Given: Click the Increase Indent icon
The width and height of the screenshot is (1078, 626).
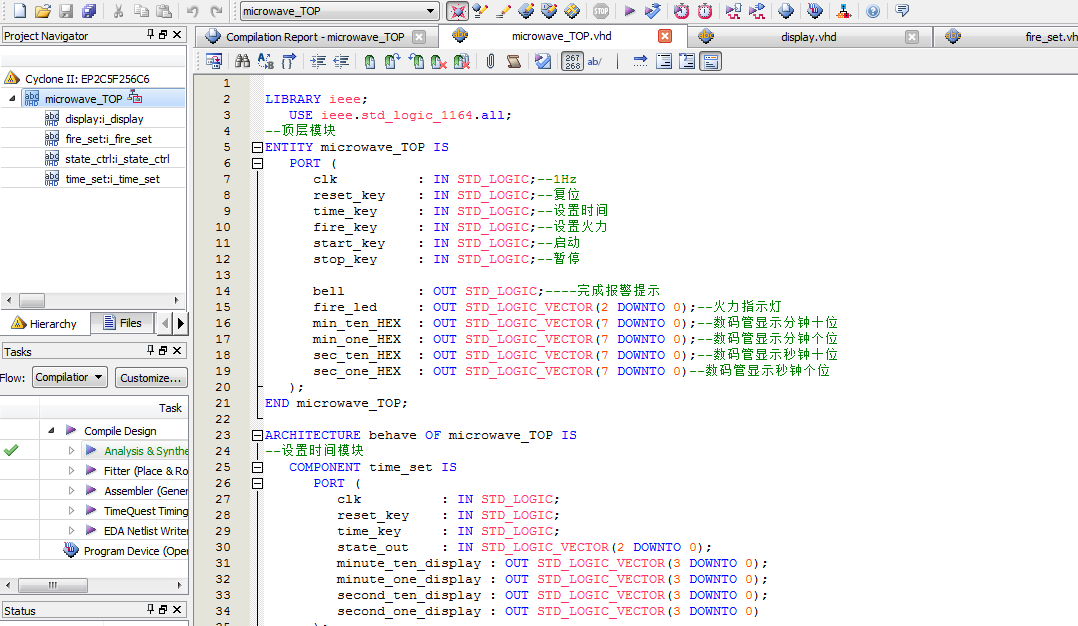Looking at the screenshot, I should [x=318, y=61].
